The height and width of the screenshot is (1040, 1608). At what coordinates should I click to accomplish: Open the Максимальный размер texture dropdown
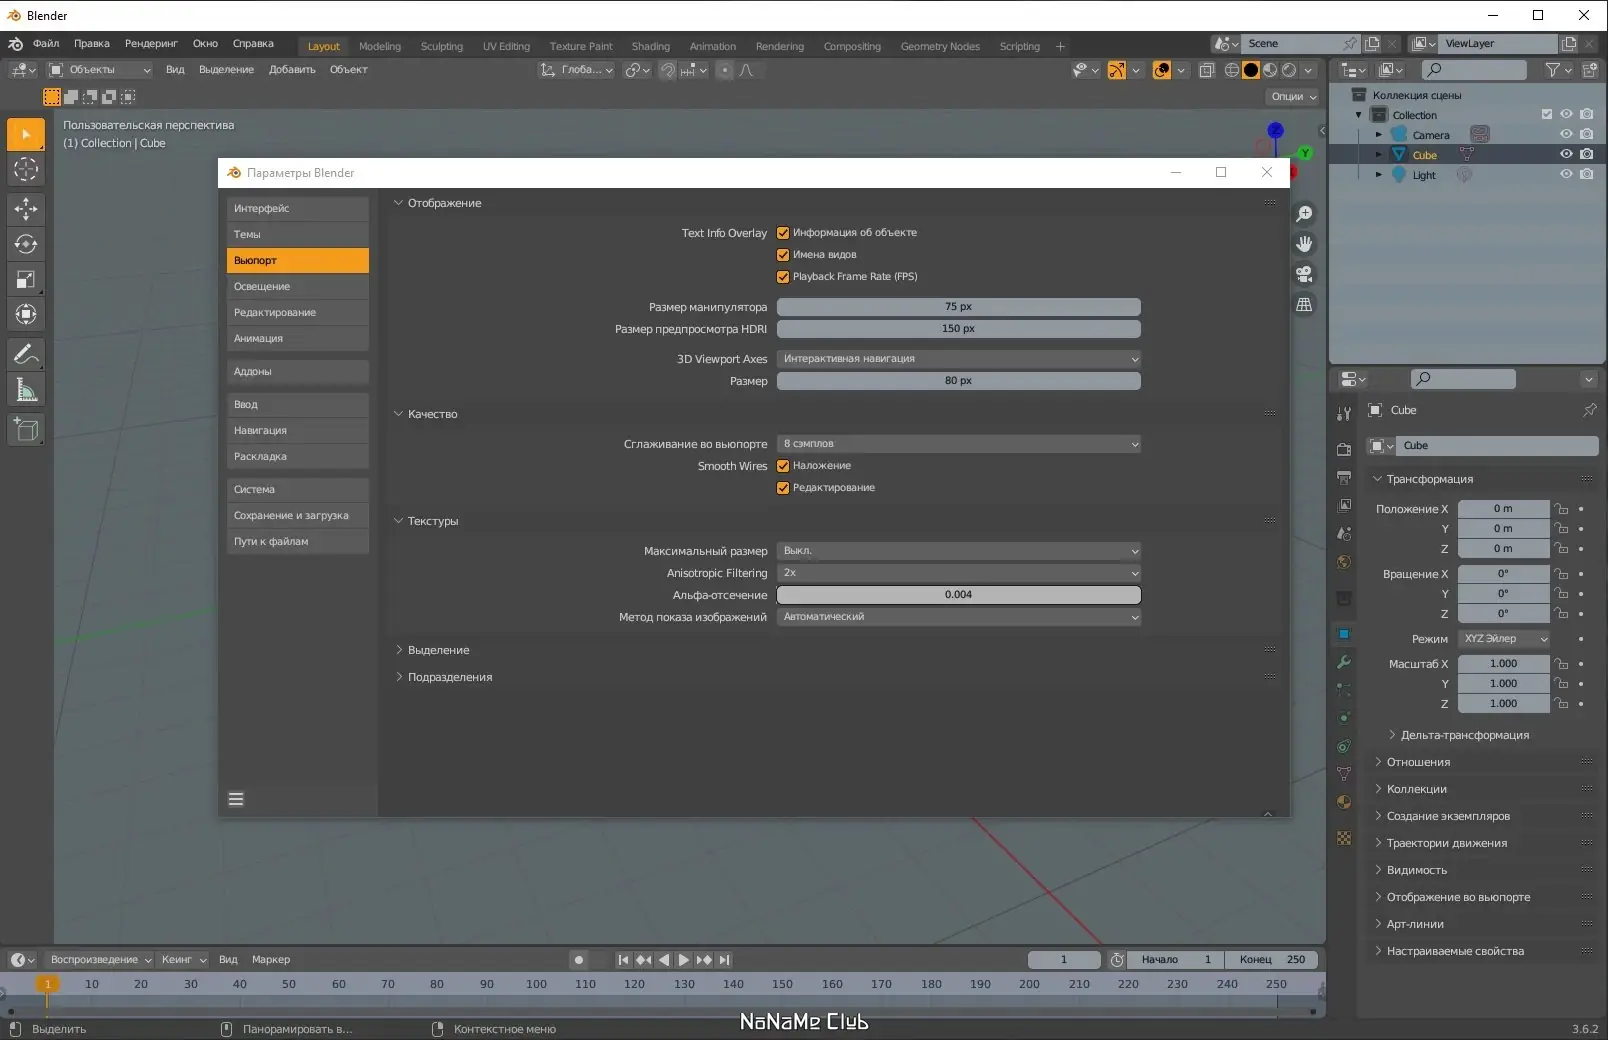(959, 551)
